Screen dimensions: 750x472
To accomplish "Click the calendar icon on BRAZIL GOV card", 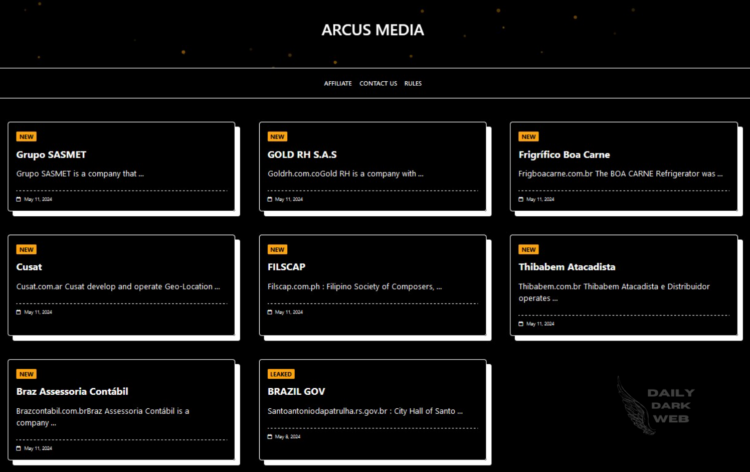I will [x=270, y=436].
